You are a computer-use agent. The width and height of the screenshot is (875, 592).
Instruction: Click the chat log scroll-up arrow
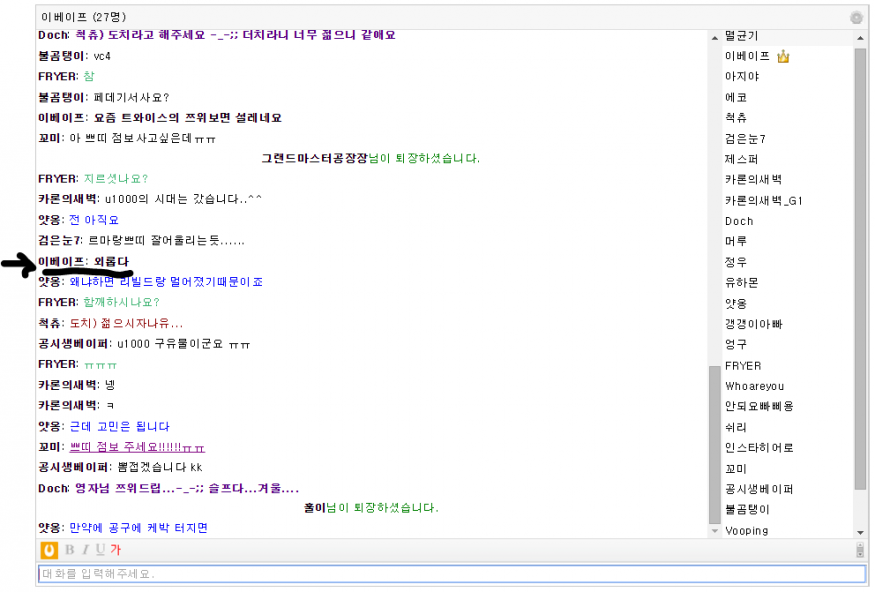(714, 37)
